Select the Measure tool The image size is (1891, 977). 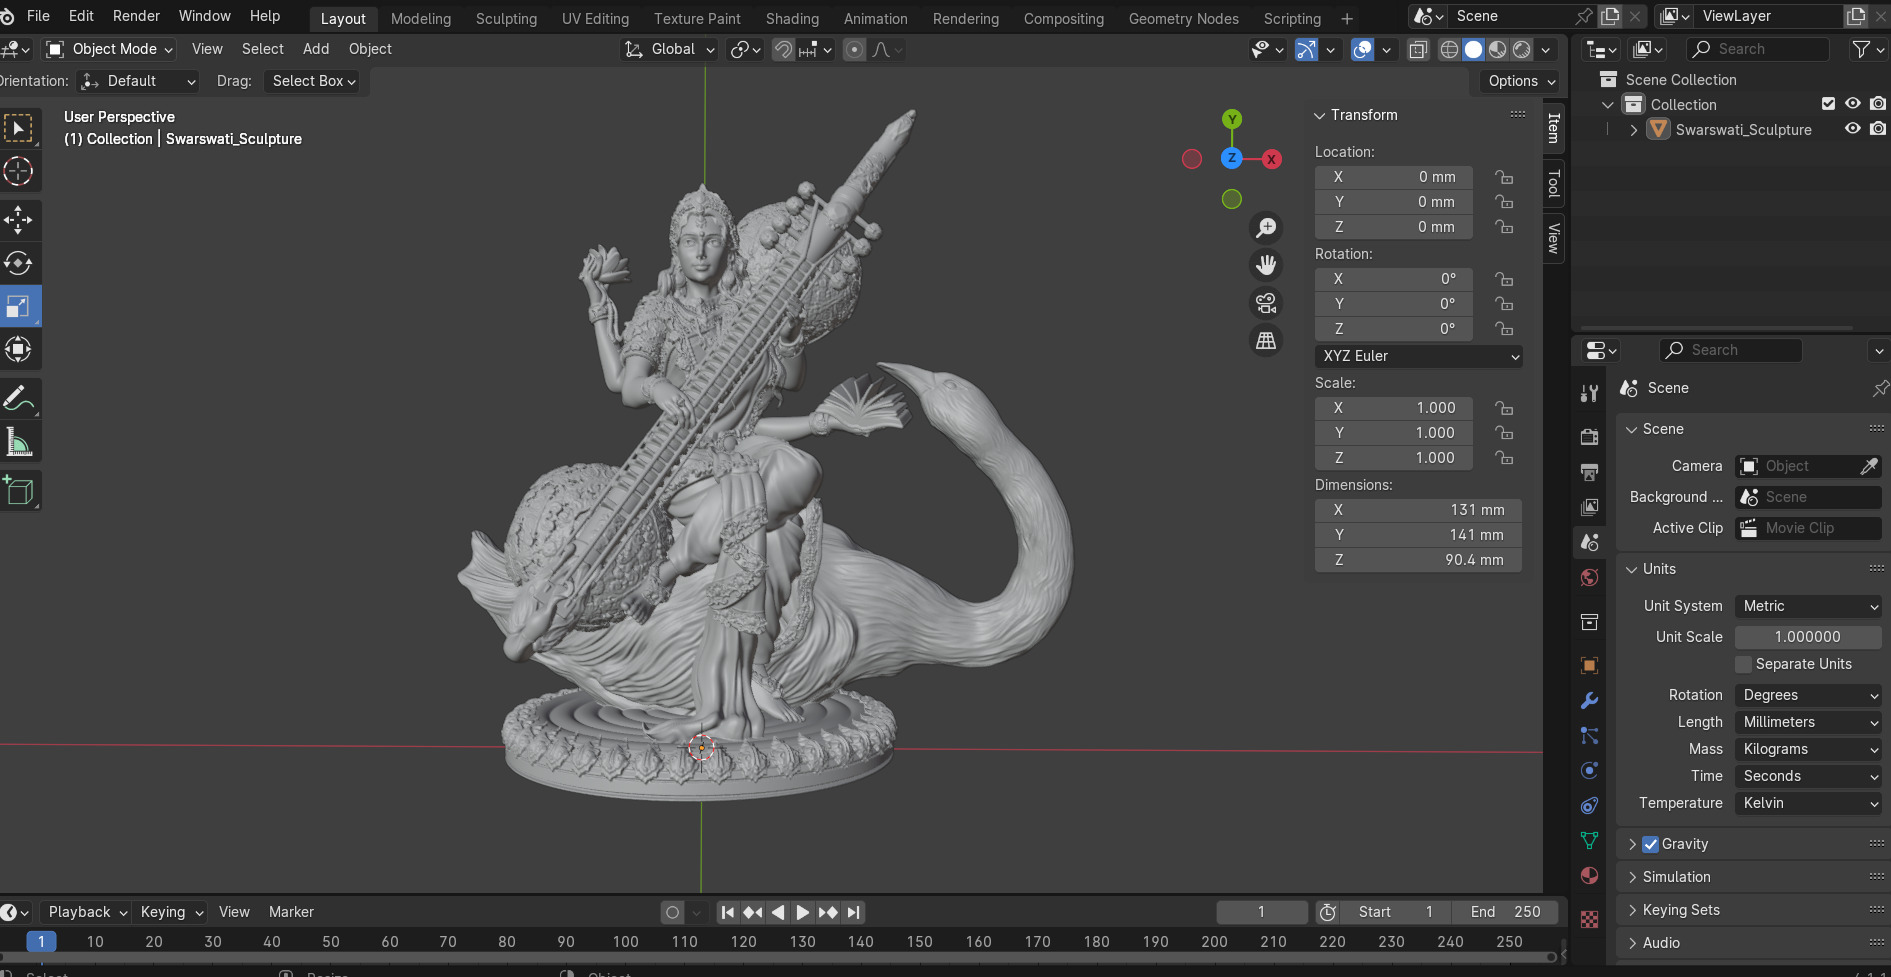19,441
